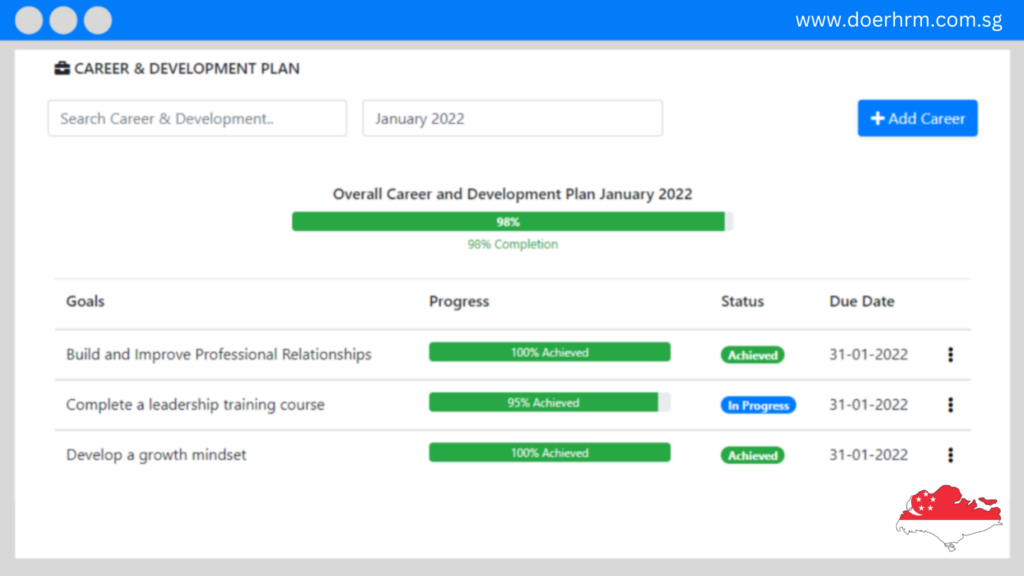Click the overall 98% progress bar
Viewport: 1024px width, 576px height.
click(512, 222)
